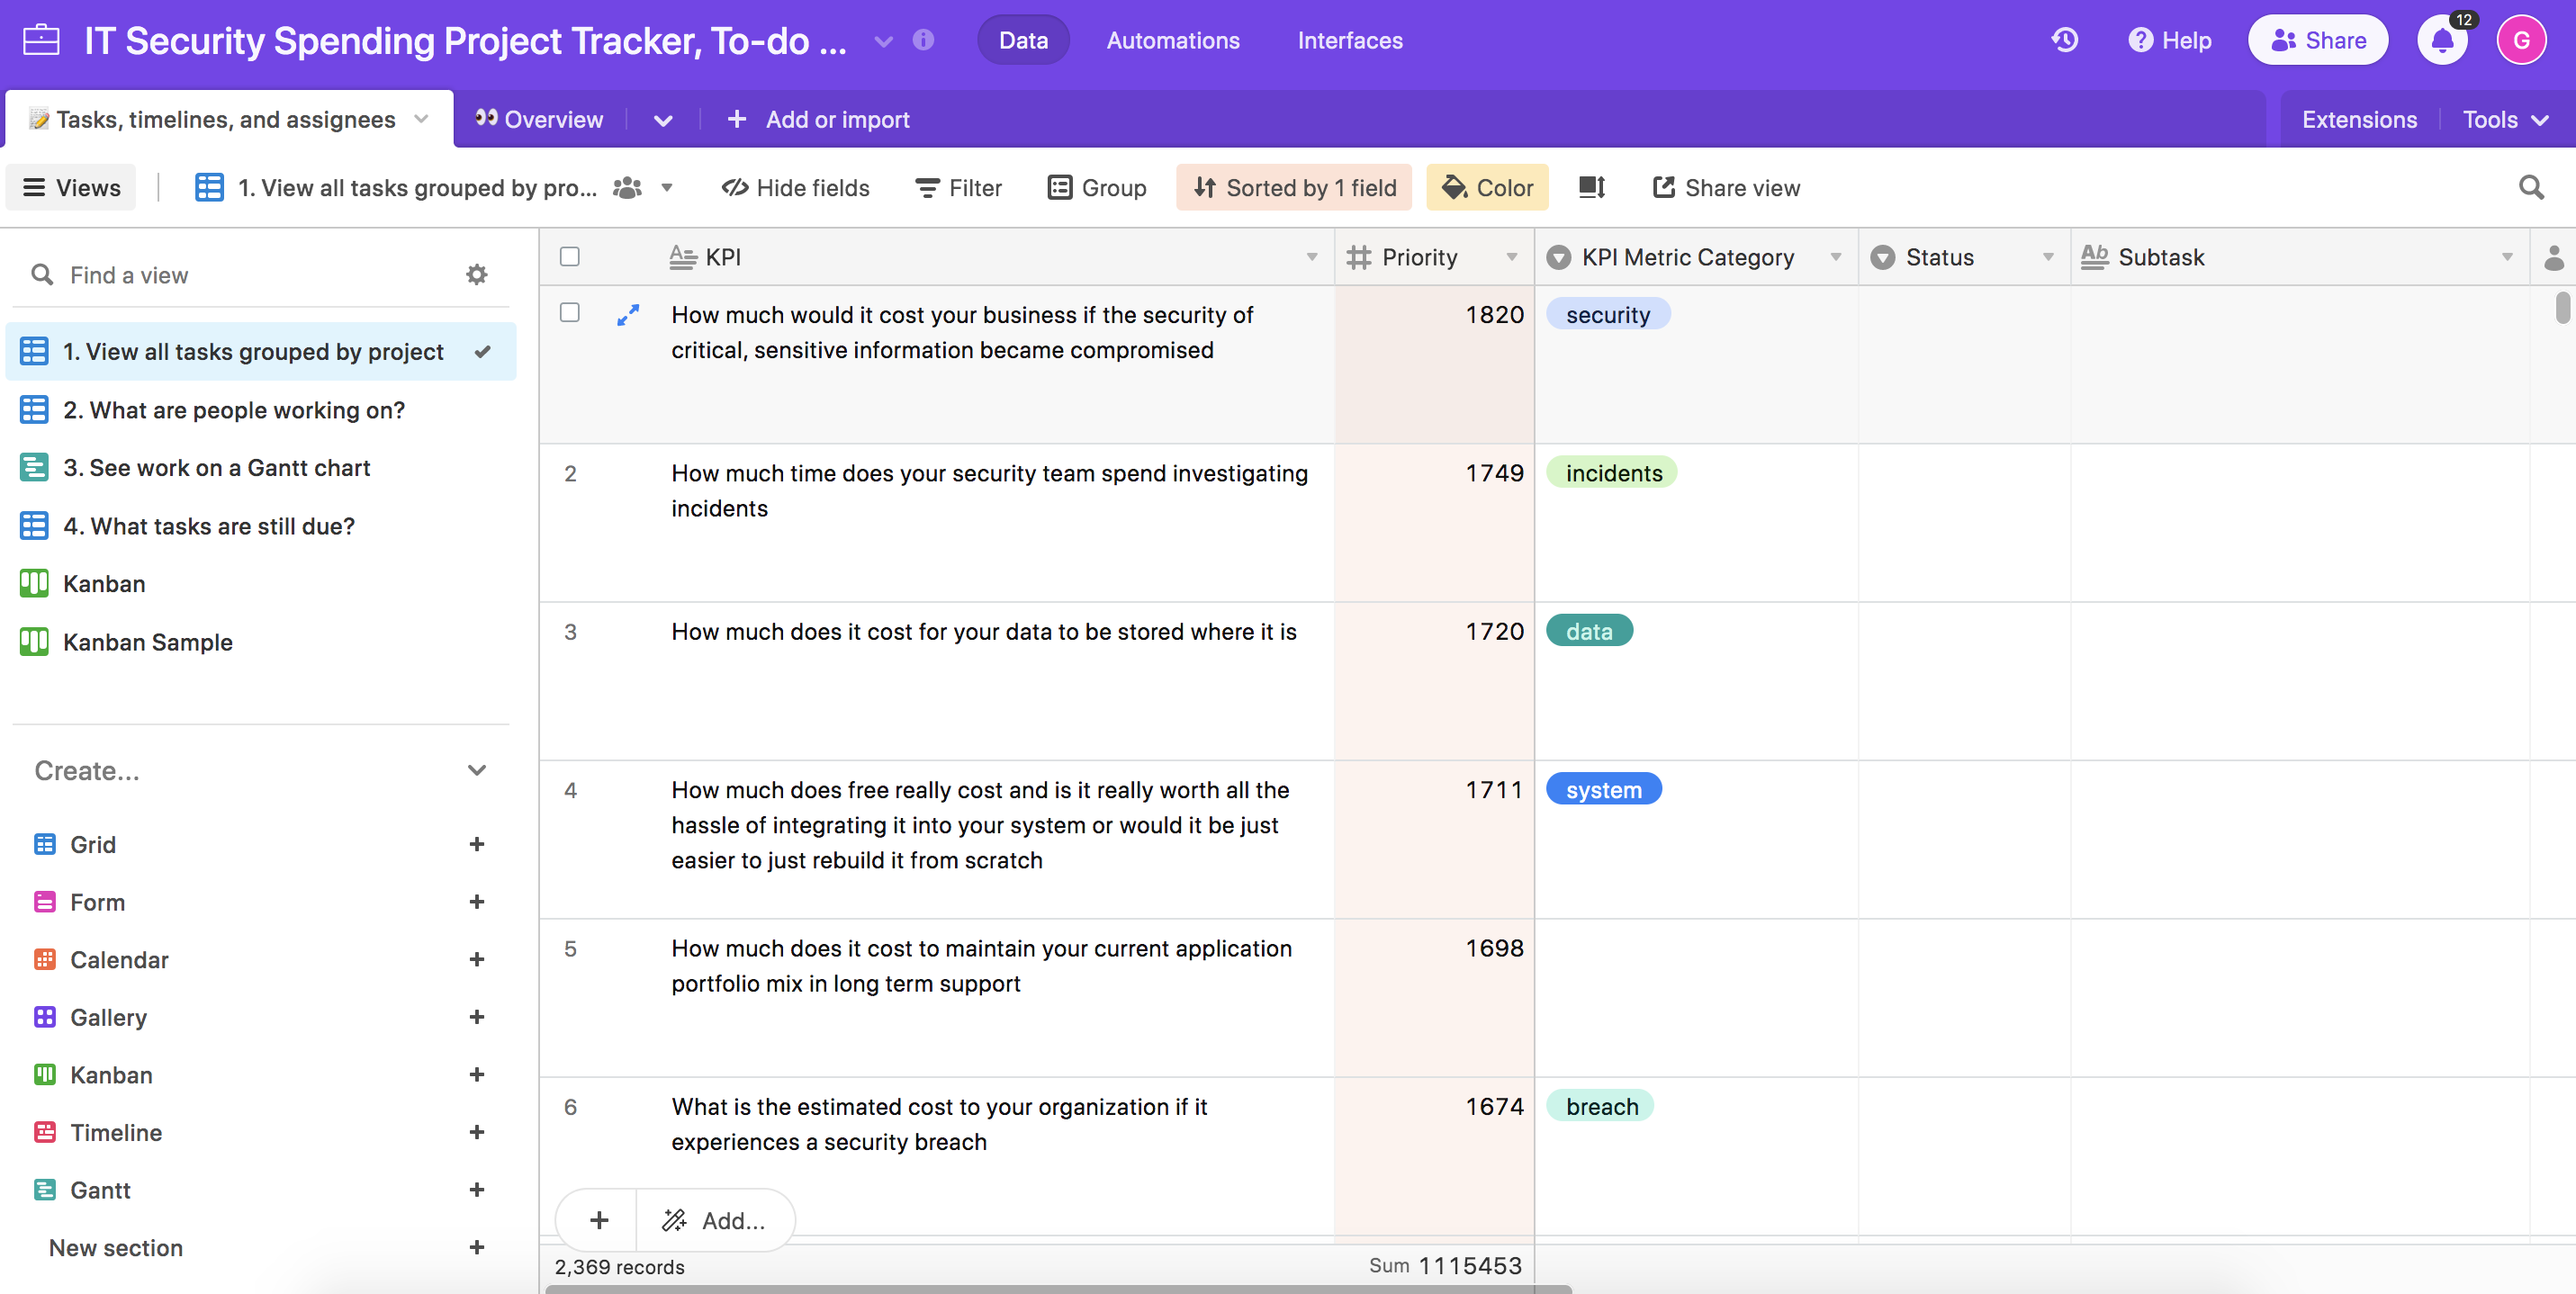Collapse the Create section
Screen dimensions: 2576x1294
[x=477, y=770]
